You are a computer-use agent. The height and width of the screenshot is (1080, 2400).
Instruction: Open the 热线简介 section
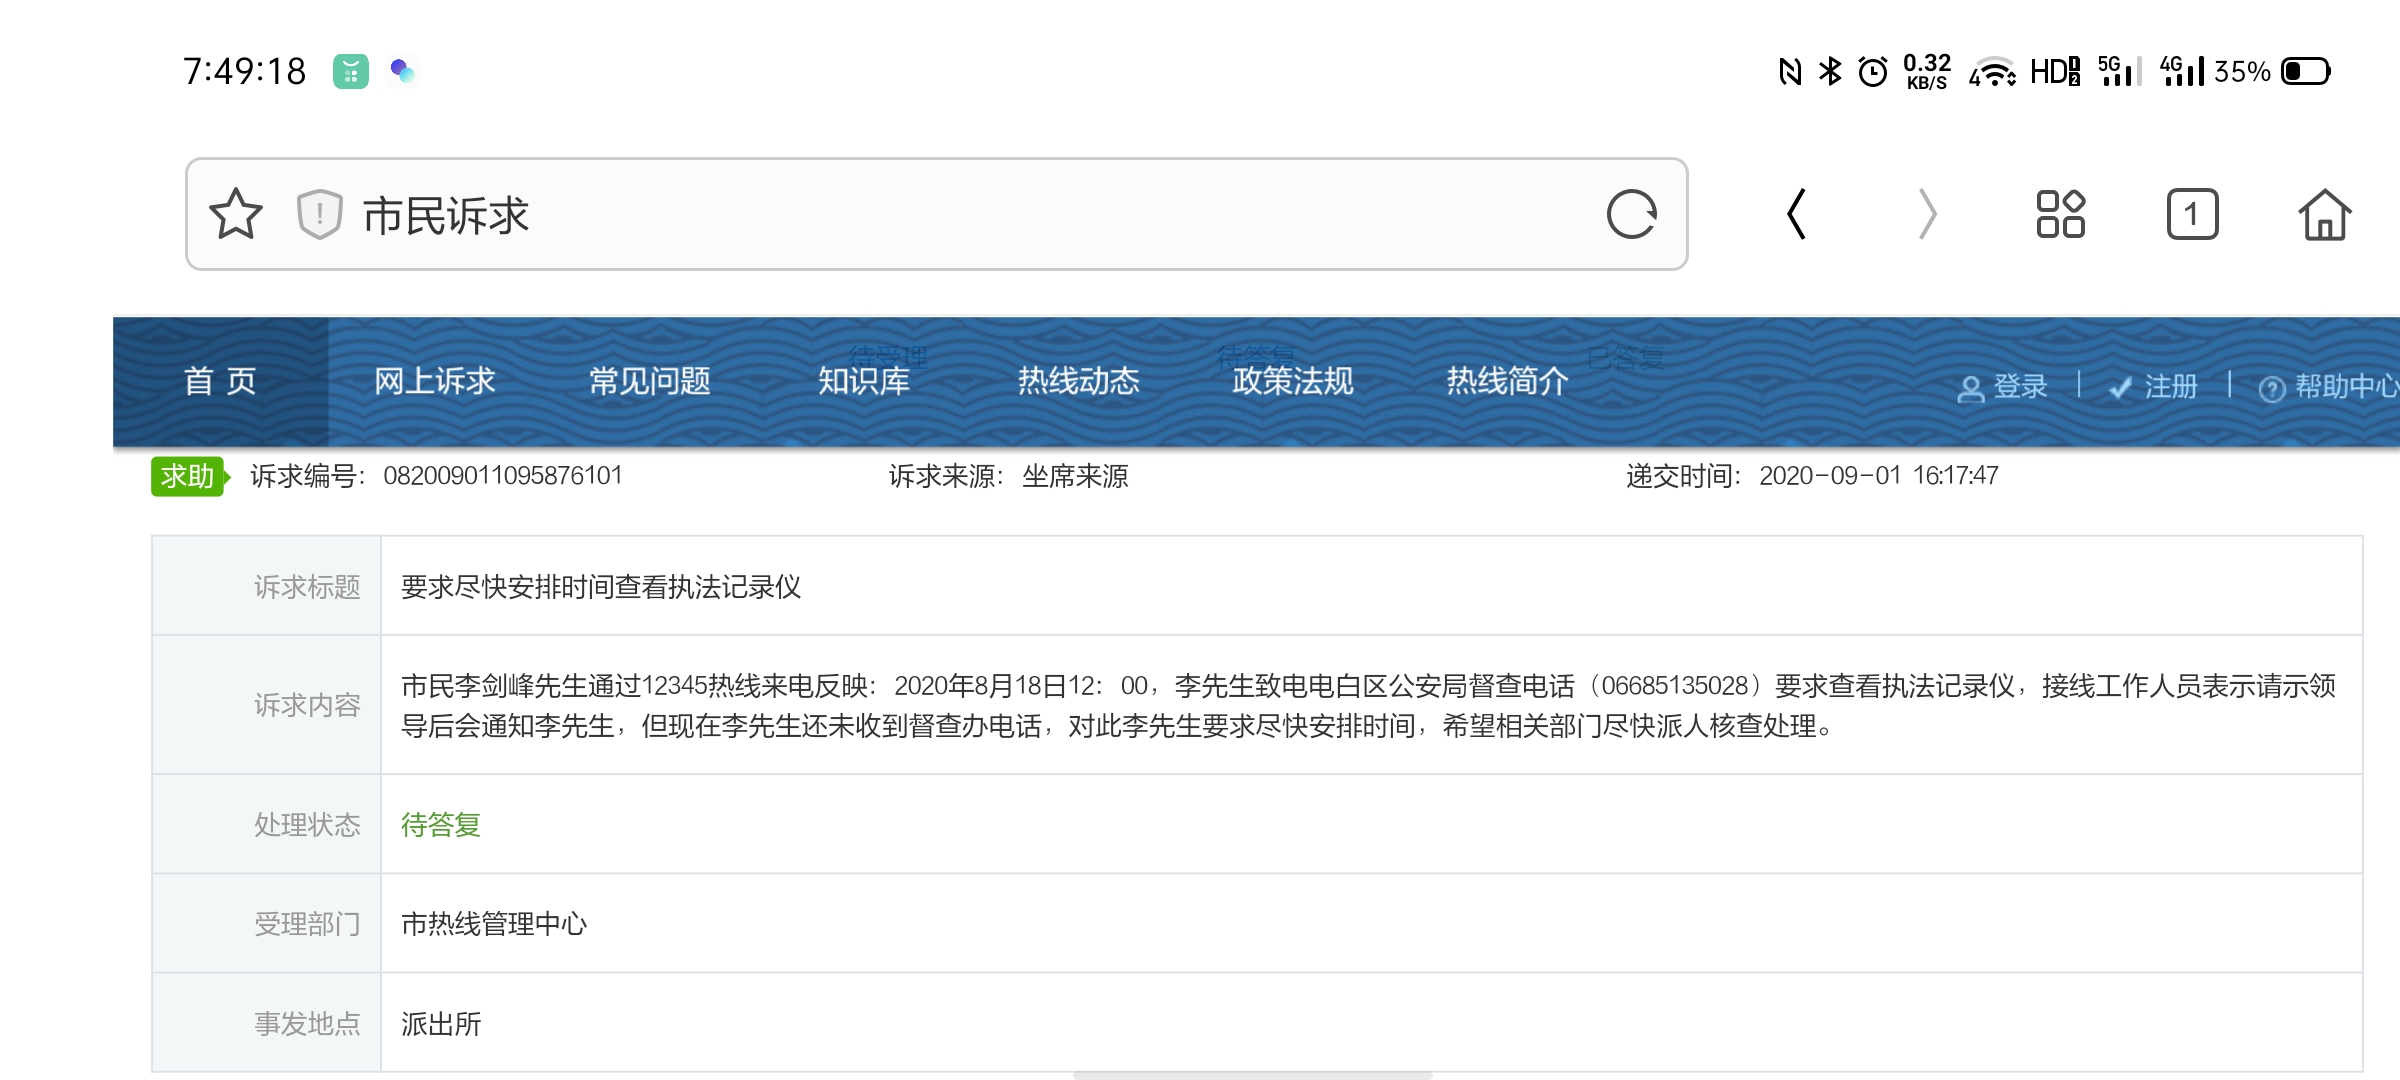pyautogui.click(x=1507, y=381)
